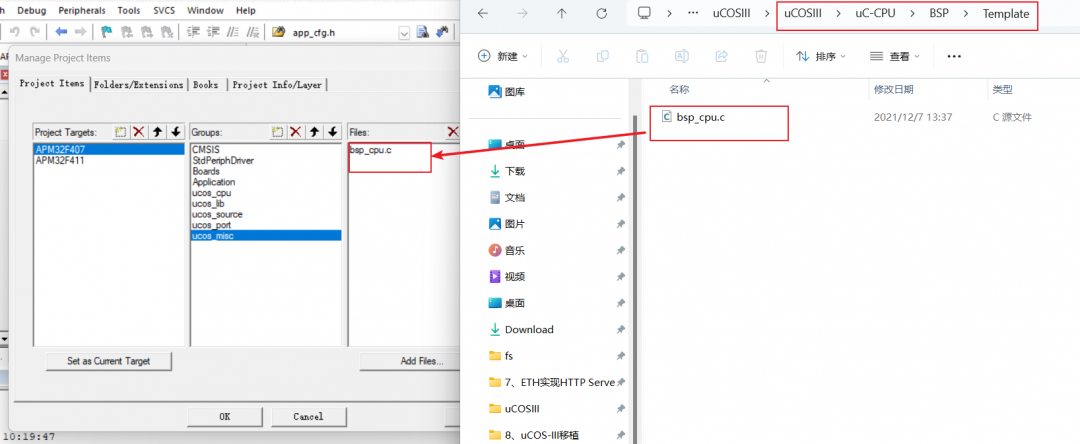
Task: Click the Undo icon in Keil toolbar
Action: 14,32
